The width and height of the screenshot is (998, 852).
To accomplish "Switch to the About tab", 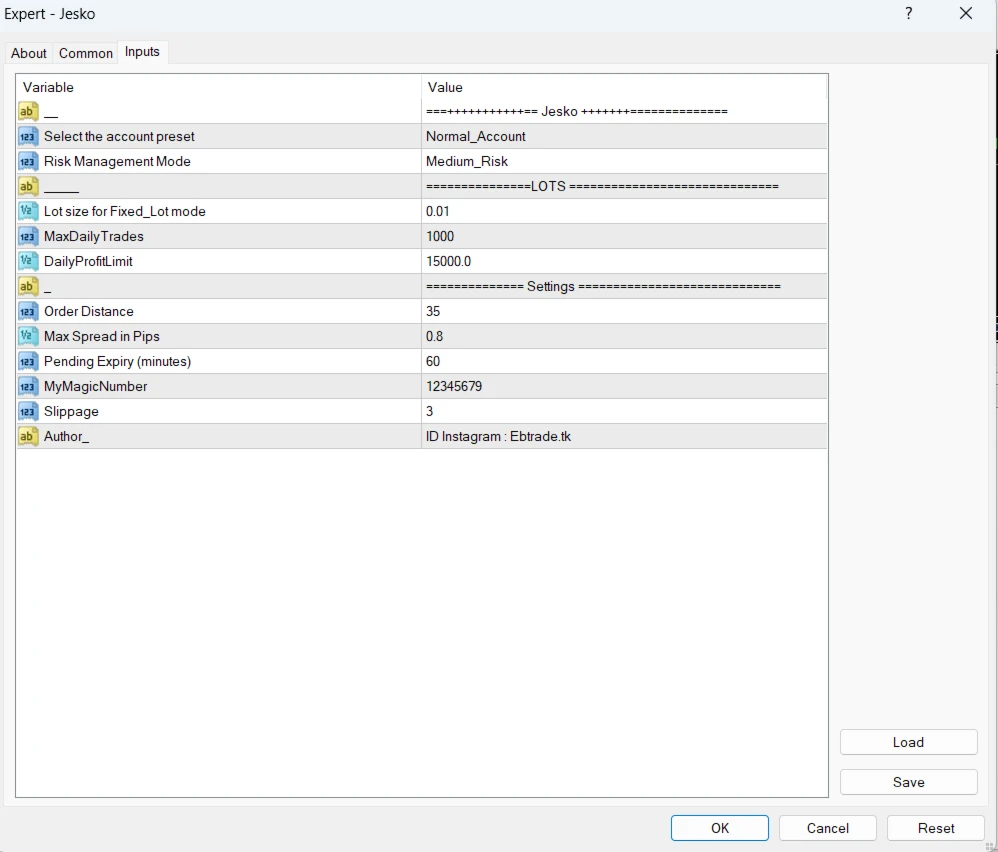I will (x=28, y=53).
